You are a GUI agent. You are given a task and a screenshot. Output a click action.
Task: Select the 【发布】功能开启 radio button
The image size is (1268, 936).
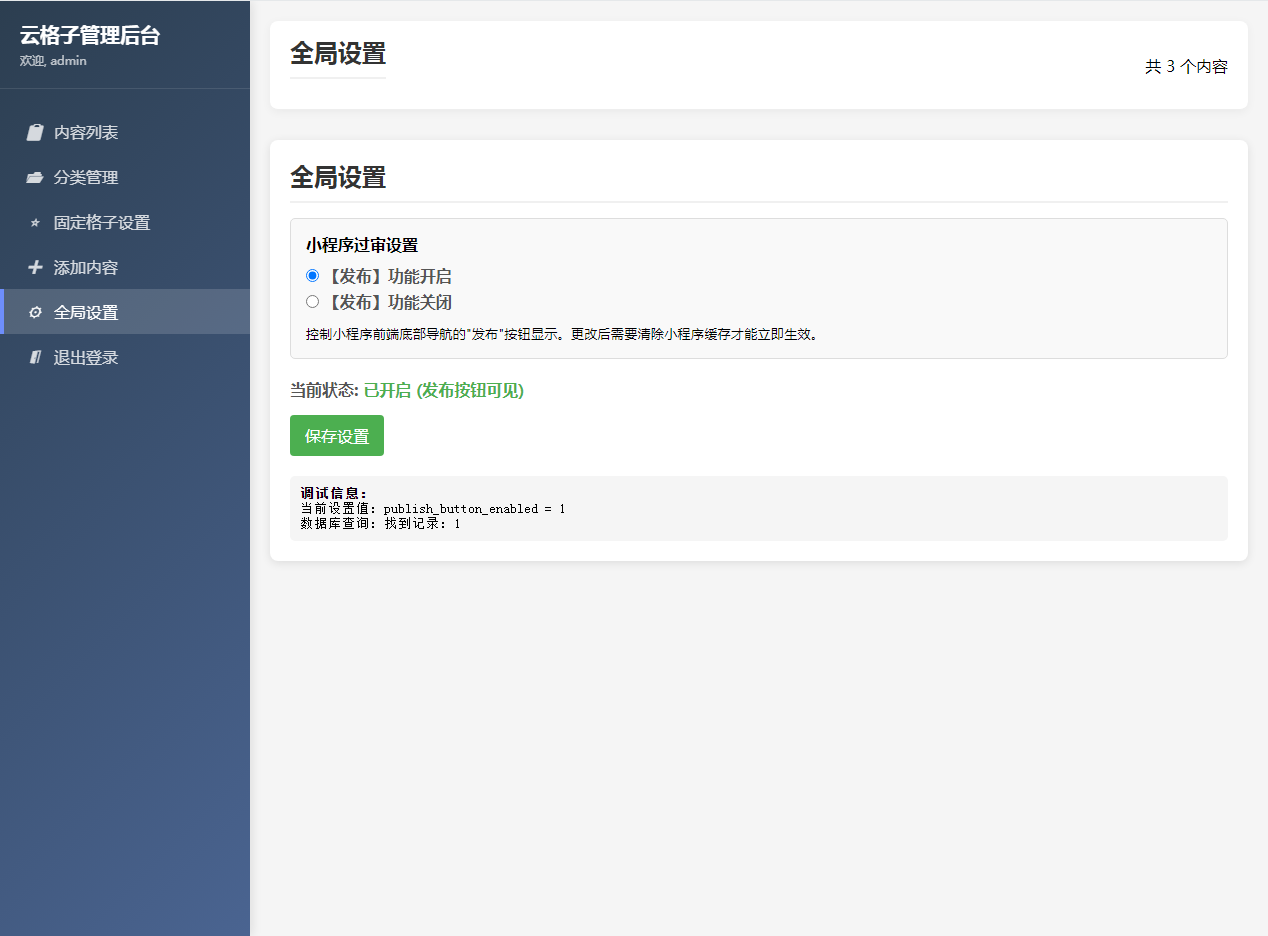(312, 276)
